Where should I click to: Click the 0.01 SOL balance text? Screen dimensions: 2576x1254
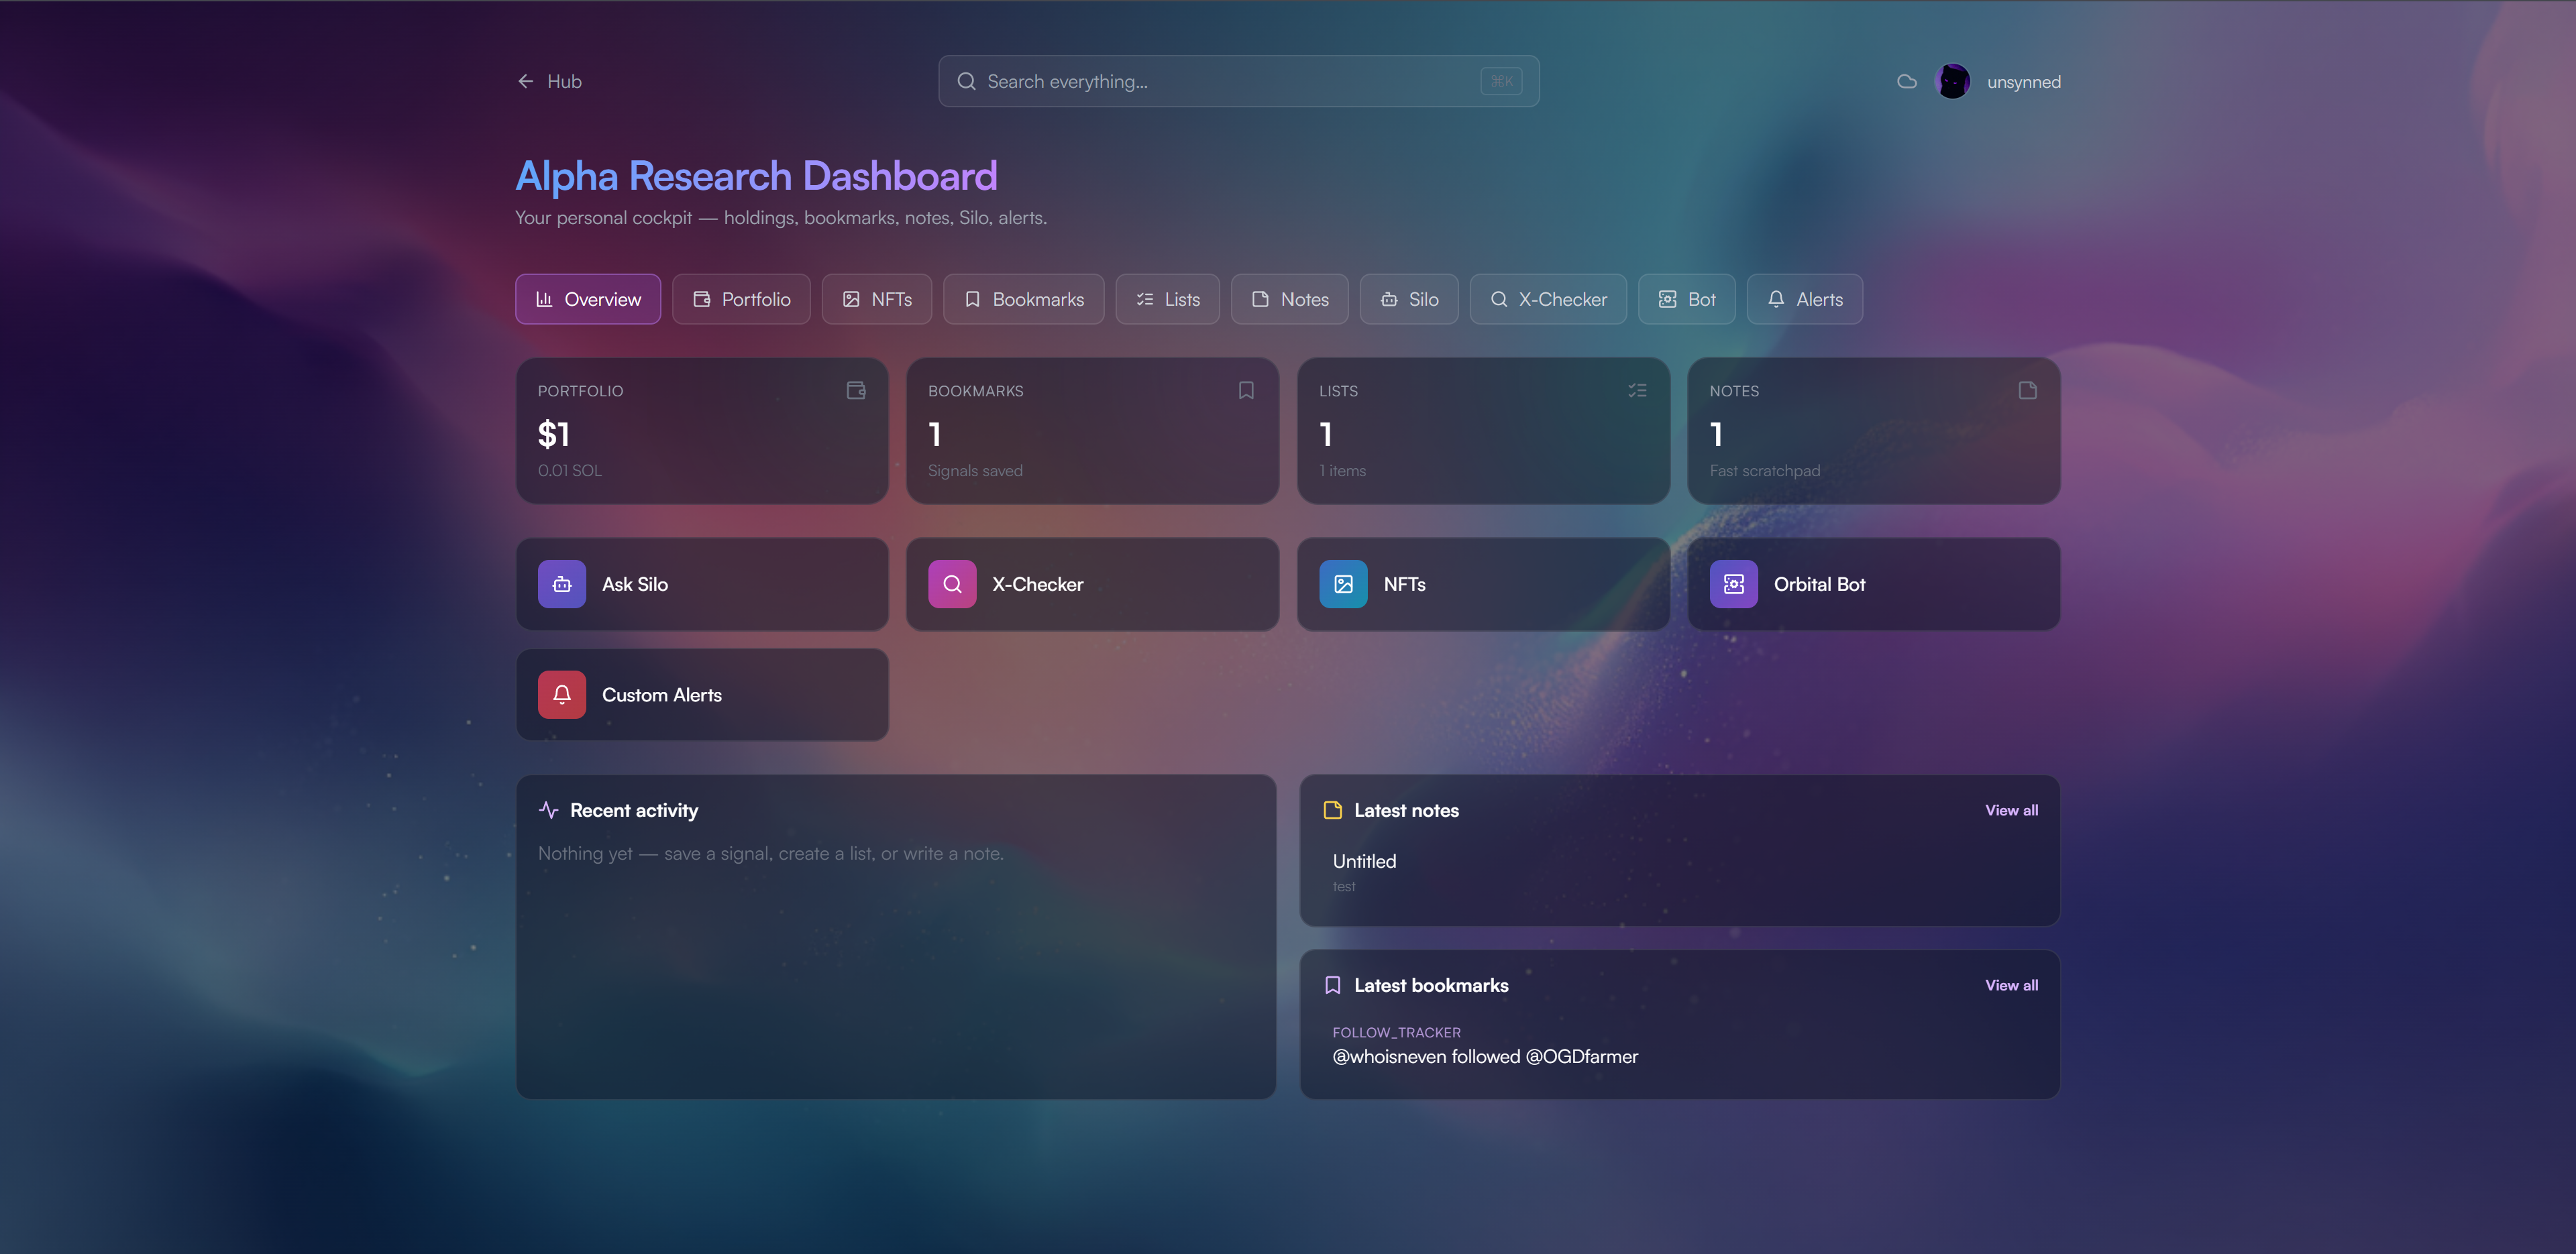570,470
